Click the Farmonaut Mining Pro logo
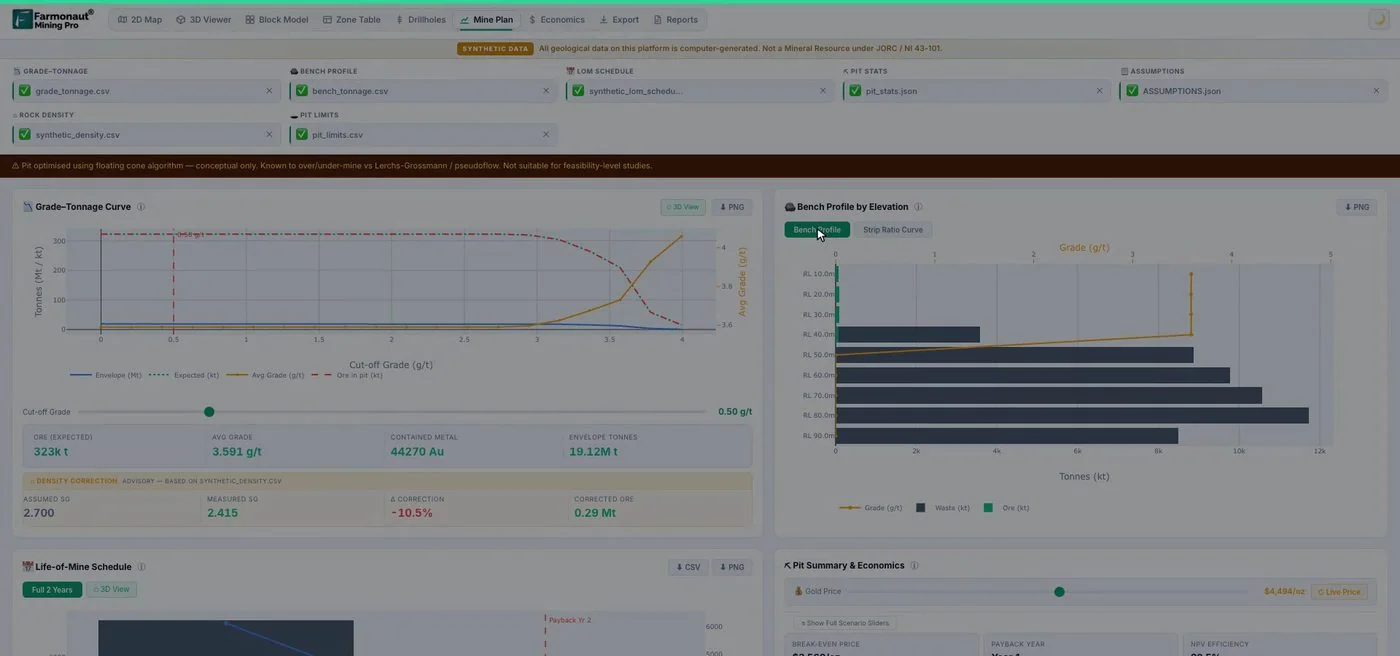Viewport: 1400px width, 656px height. click(53, 19)
